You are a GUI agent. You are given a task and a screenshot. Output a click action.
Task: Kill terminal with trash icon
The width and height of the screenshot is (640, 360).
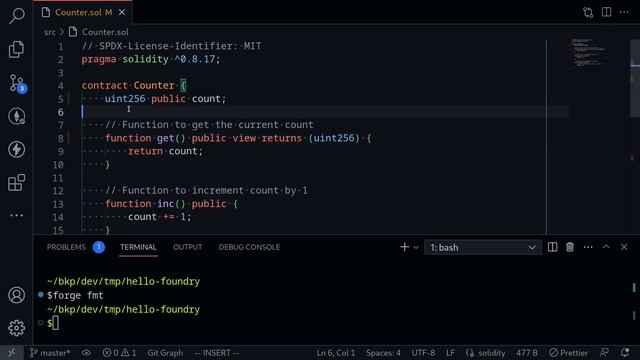coord(570,247)
